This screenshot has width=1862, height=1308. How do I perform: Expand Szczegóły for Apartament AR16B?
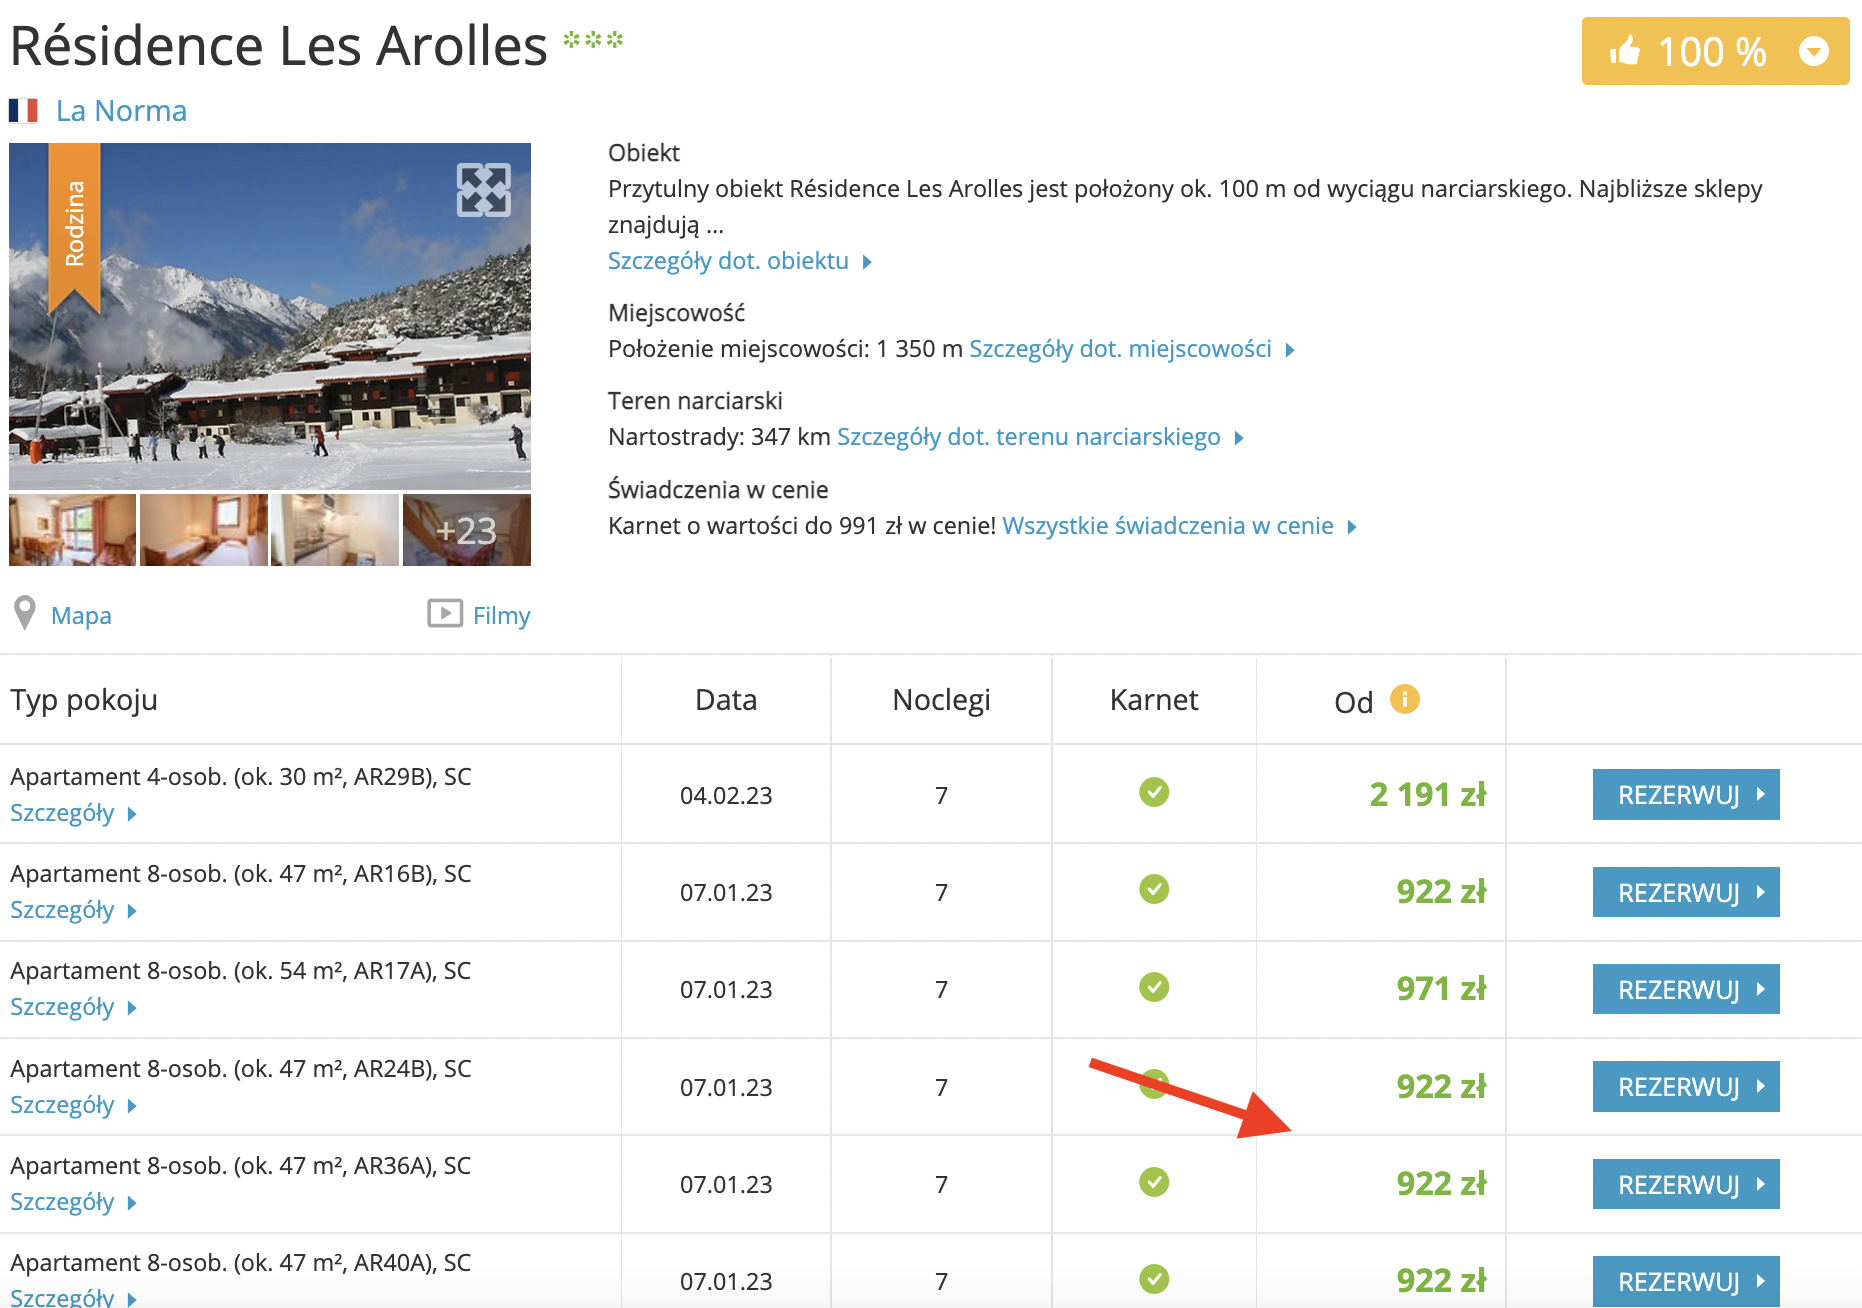click(73, 910)
